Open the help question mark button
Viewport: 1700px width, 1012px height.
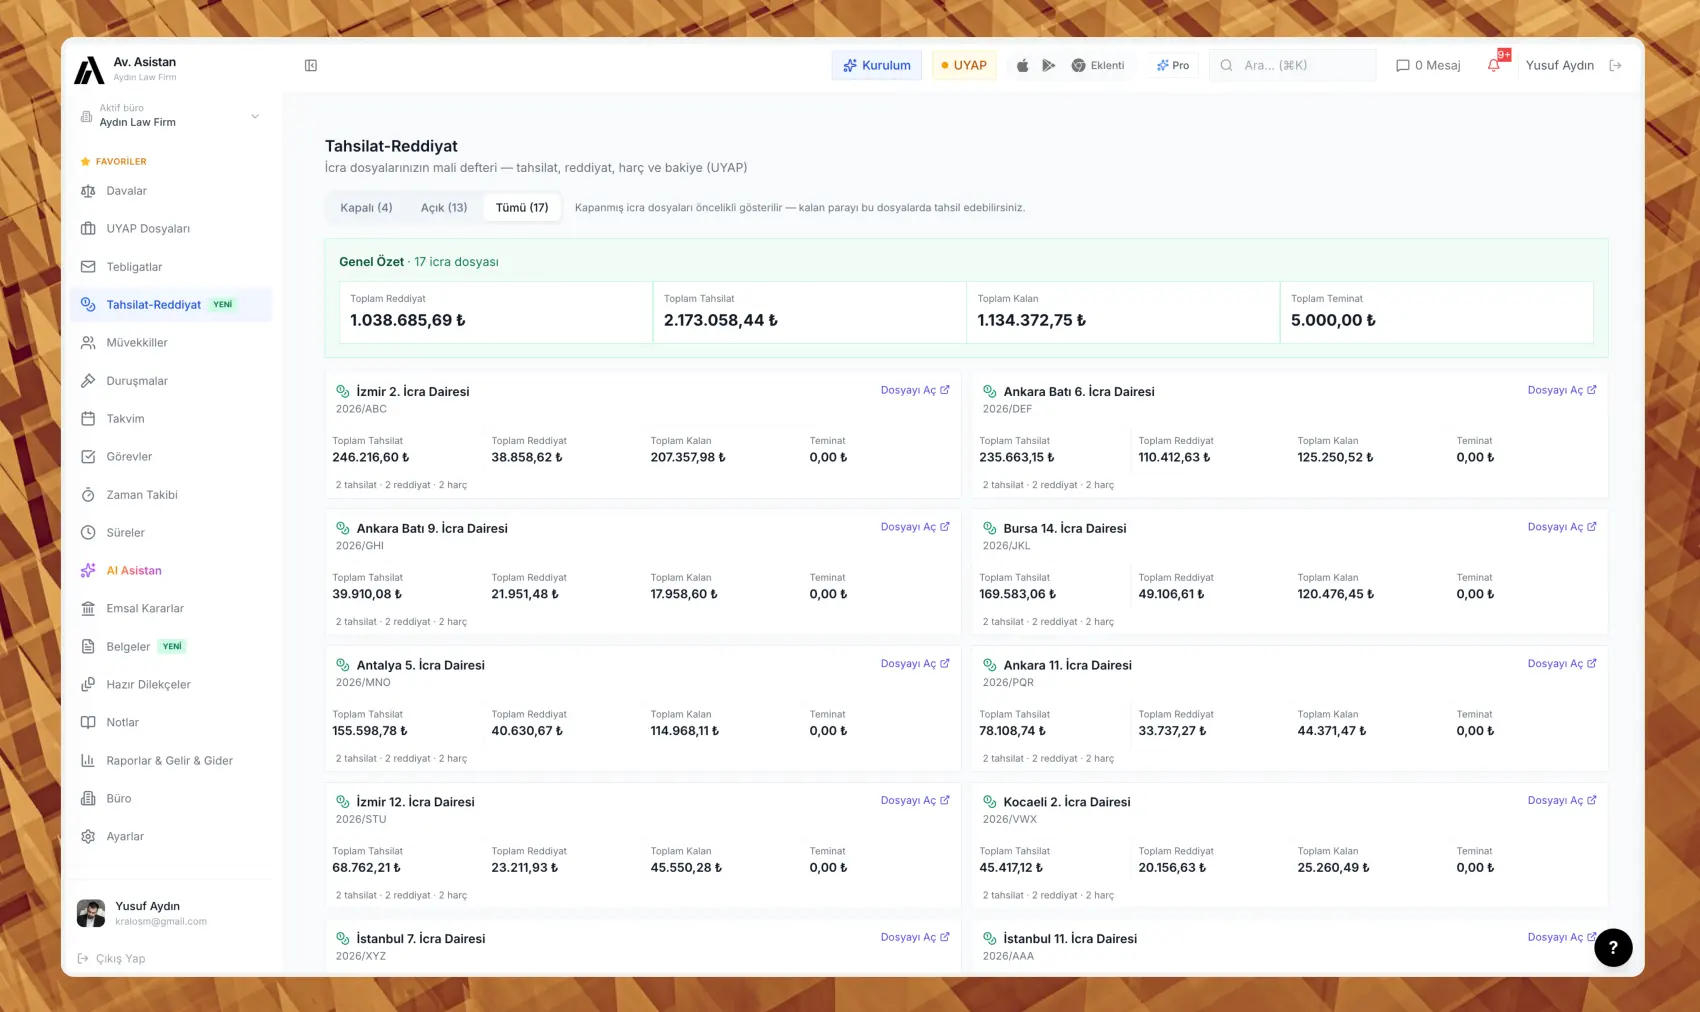pos(1613,947)
